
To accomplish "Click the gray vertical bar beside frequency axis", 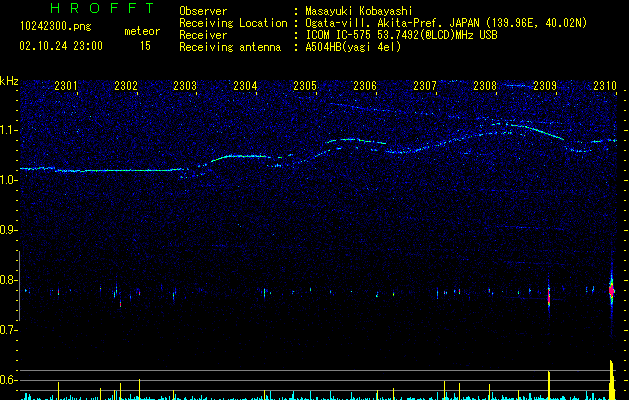I will pos(19,286).
